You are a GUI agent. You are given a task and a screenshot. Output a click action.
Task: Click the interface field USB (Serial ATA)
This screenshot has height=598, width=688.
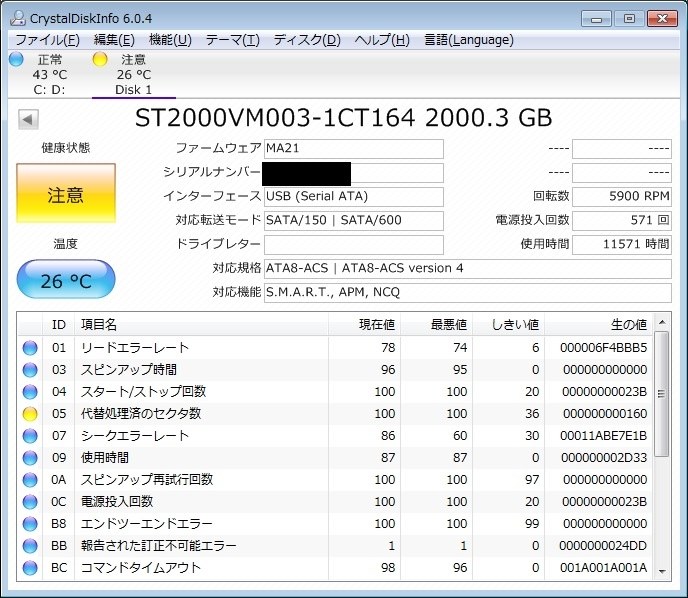coord(354,197)
